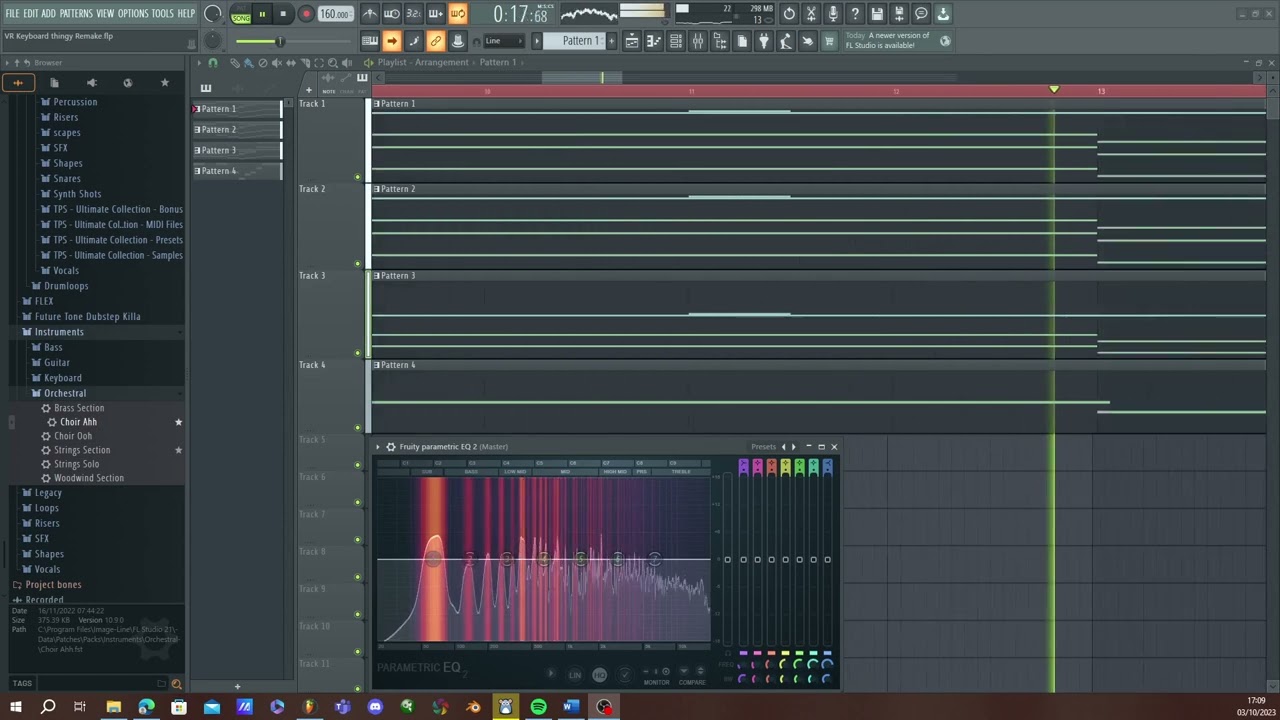Select the playlist mute tool icon

pyautogui.click(x=277, y=63)
